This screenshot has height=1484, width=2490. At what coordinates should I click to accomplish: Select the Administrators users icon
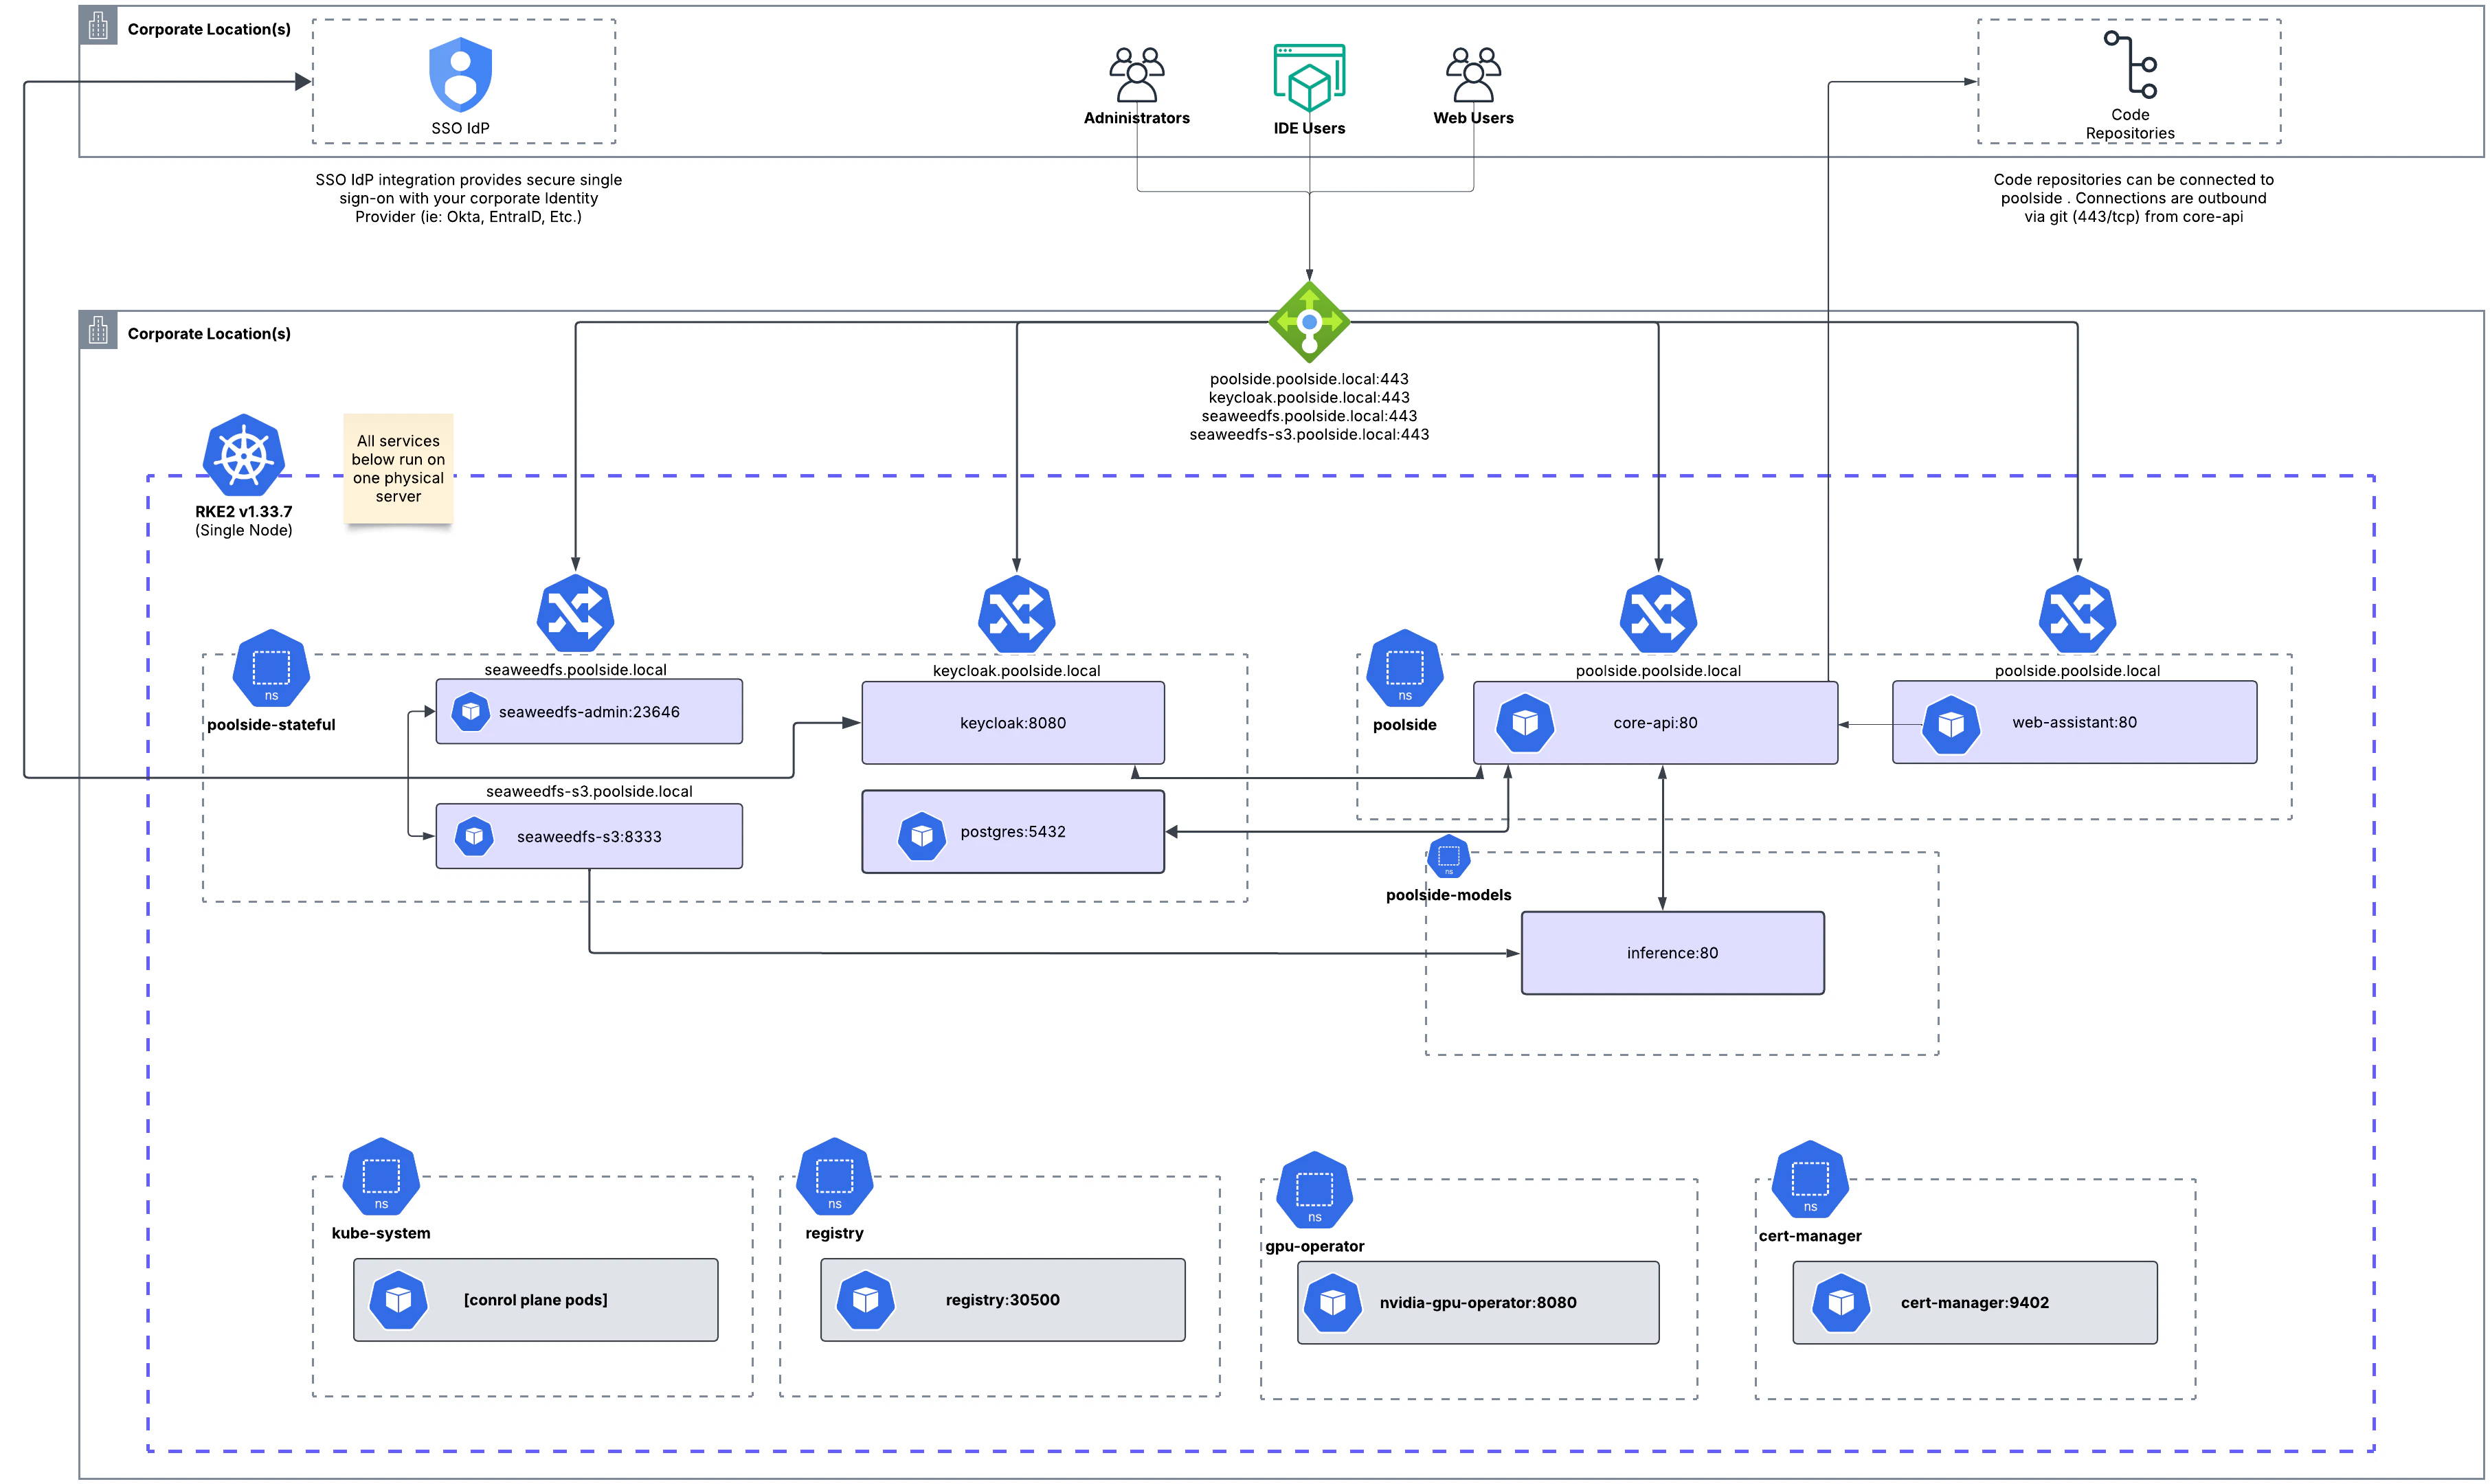[1136, 75]
